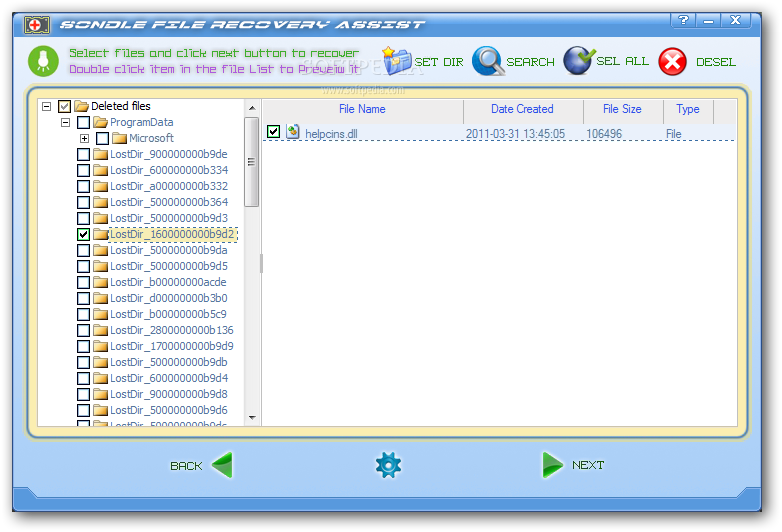The width and height of the screenshot is (782, 532).
Task: Click the question mark help button
Action: point(683,20)
